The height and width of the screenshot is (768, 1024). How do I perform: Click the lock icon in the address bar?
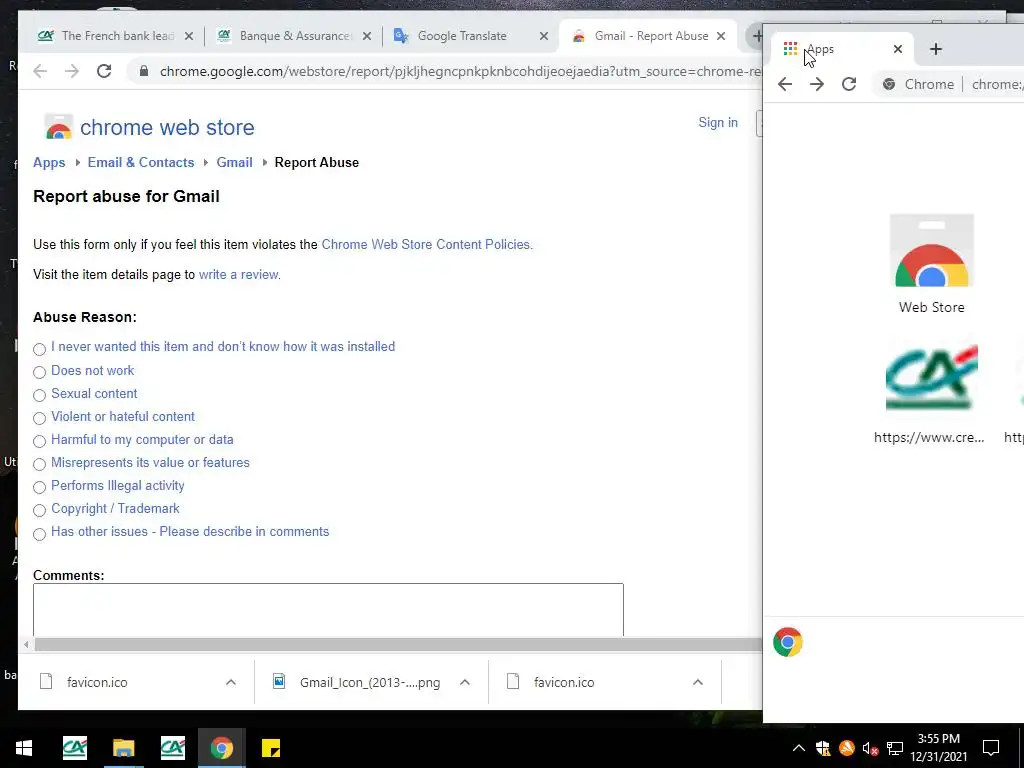[144, 71]
